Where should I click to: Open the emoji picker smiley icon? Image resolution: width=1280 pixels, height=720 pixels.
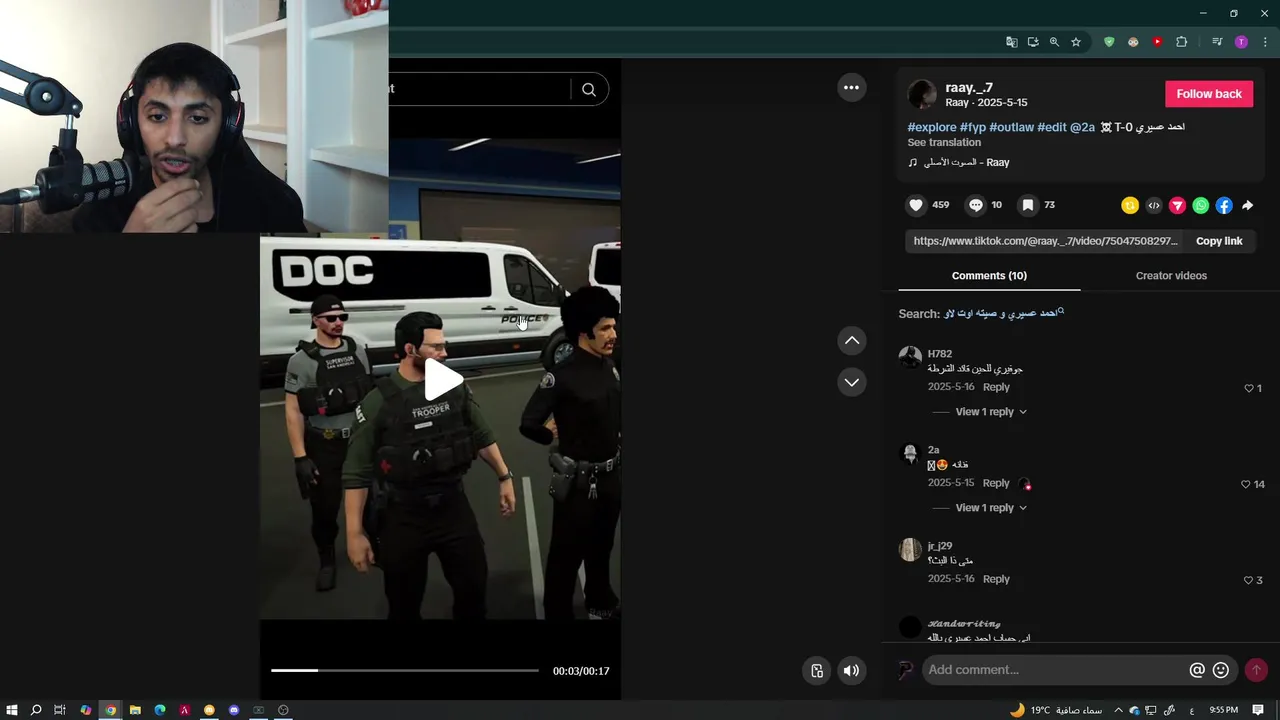tap(1221, 670)
